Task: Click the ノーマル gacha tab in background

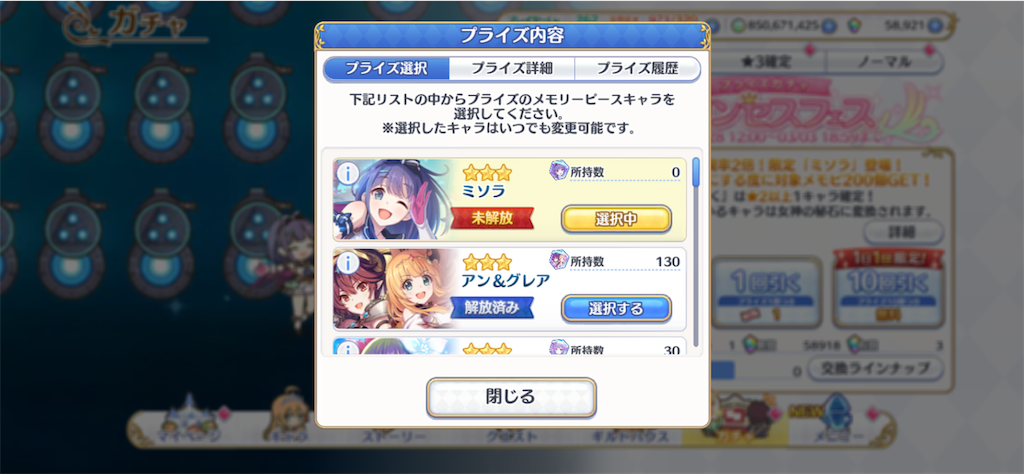Action: [885, 62]
